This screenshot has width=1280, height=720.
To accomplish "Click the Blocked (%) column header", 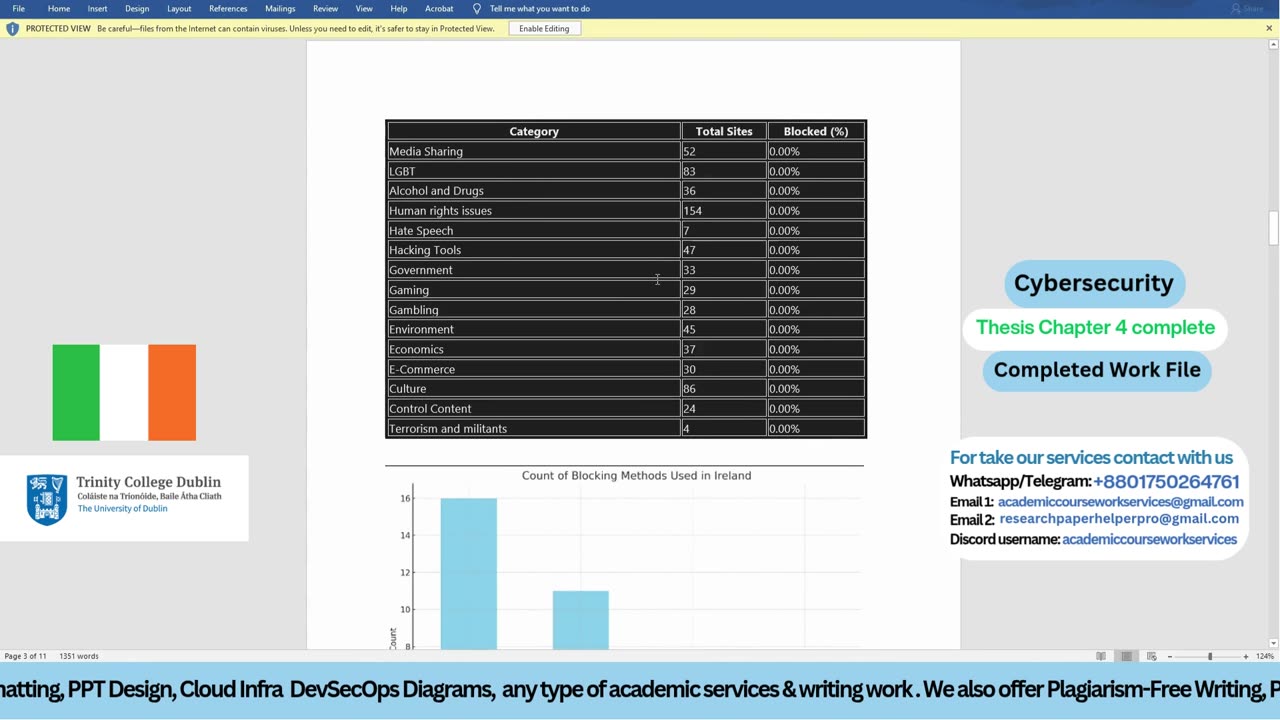I will pyautogui.click(x=816, y=131).
